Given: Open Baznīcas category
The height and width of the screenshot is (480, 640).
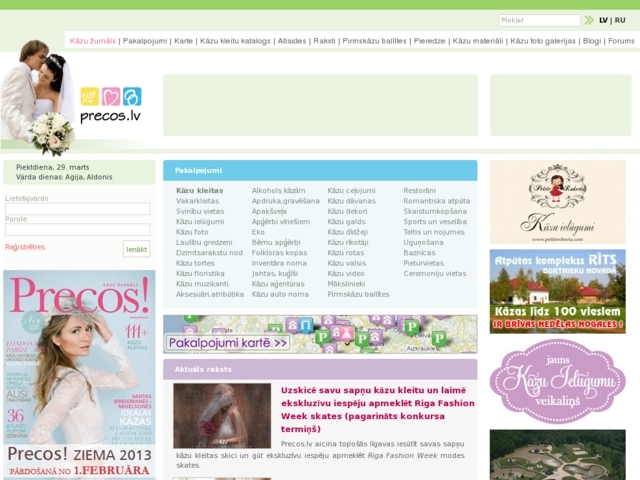Looking at the screenshot, I should (x=420, y=253).
